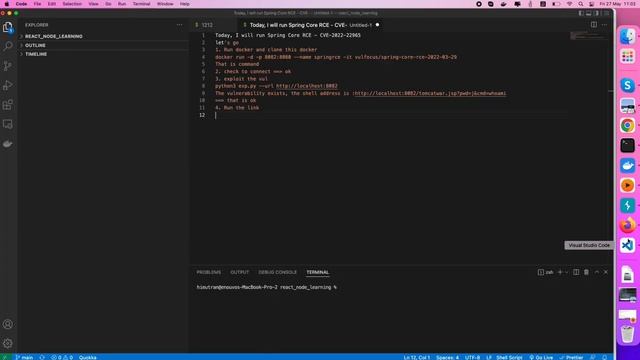640x360 pixels.
Task: Open Run and Debug view
Action: click(x=8, y=85)
